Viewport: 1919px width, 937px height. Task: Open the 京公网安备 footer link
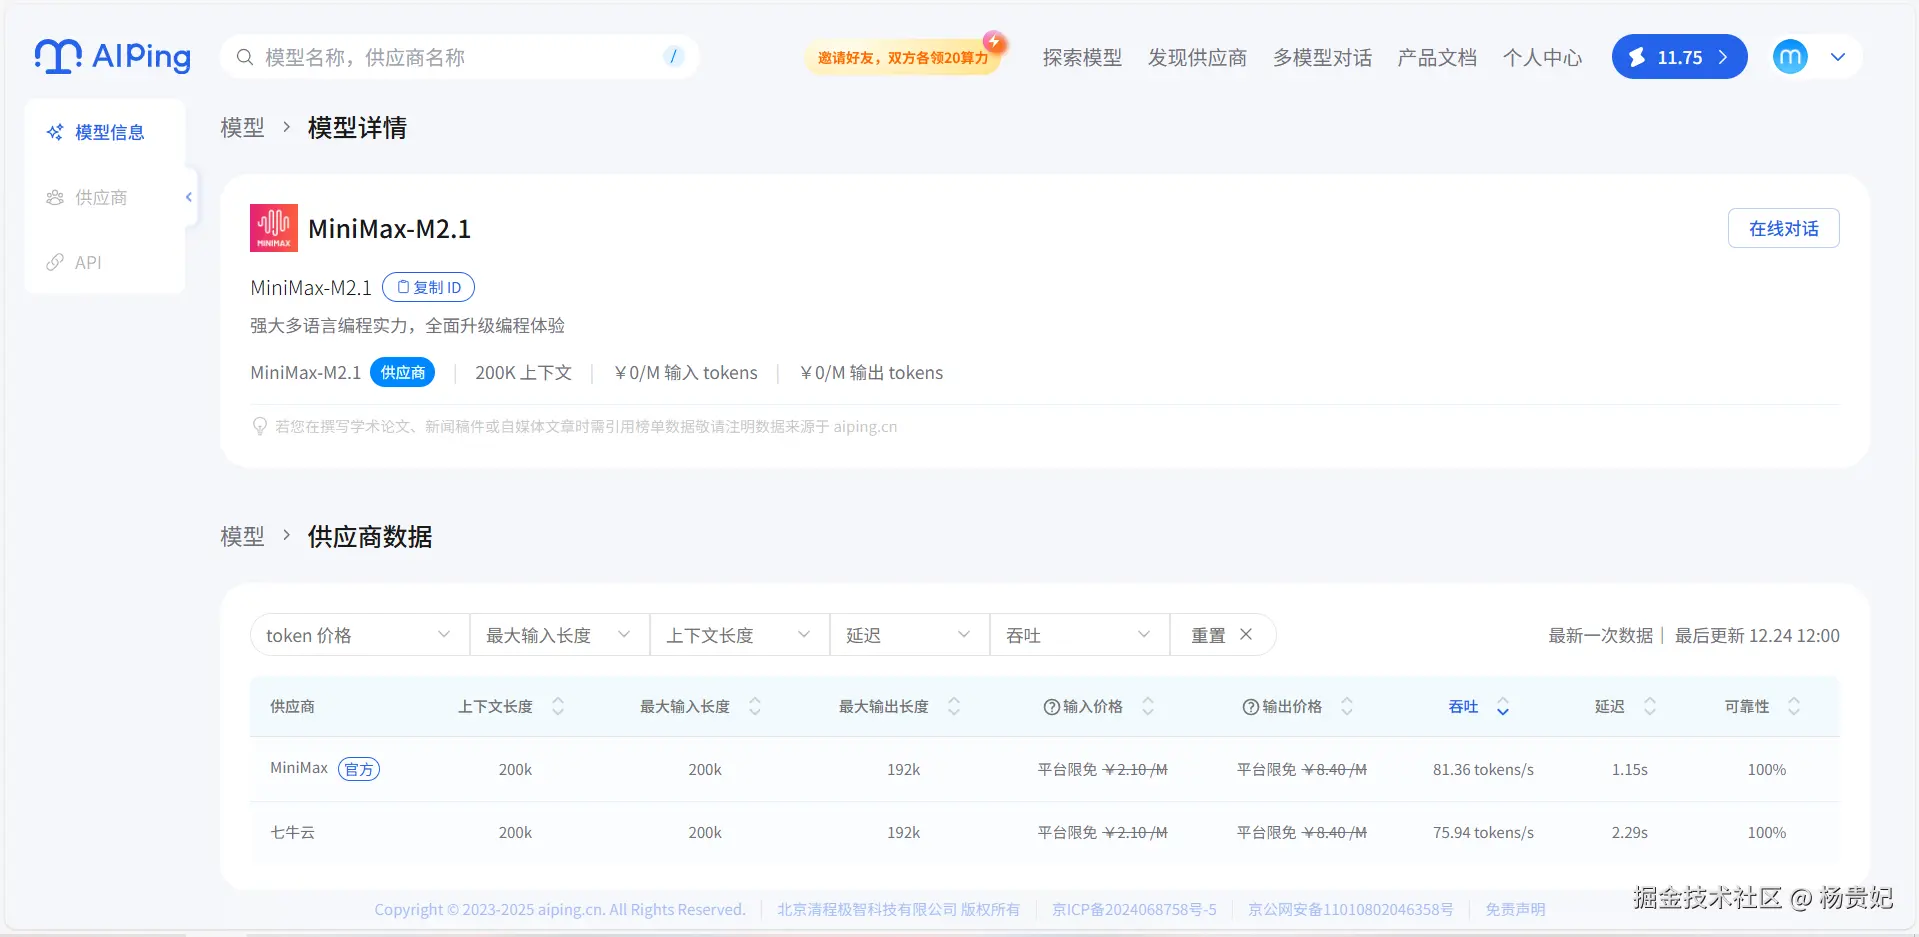click(1350, 909)
